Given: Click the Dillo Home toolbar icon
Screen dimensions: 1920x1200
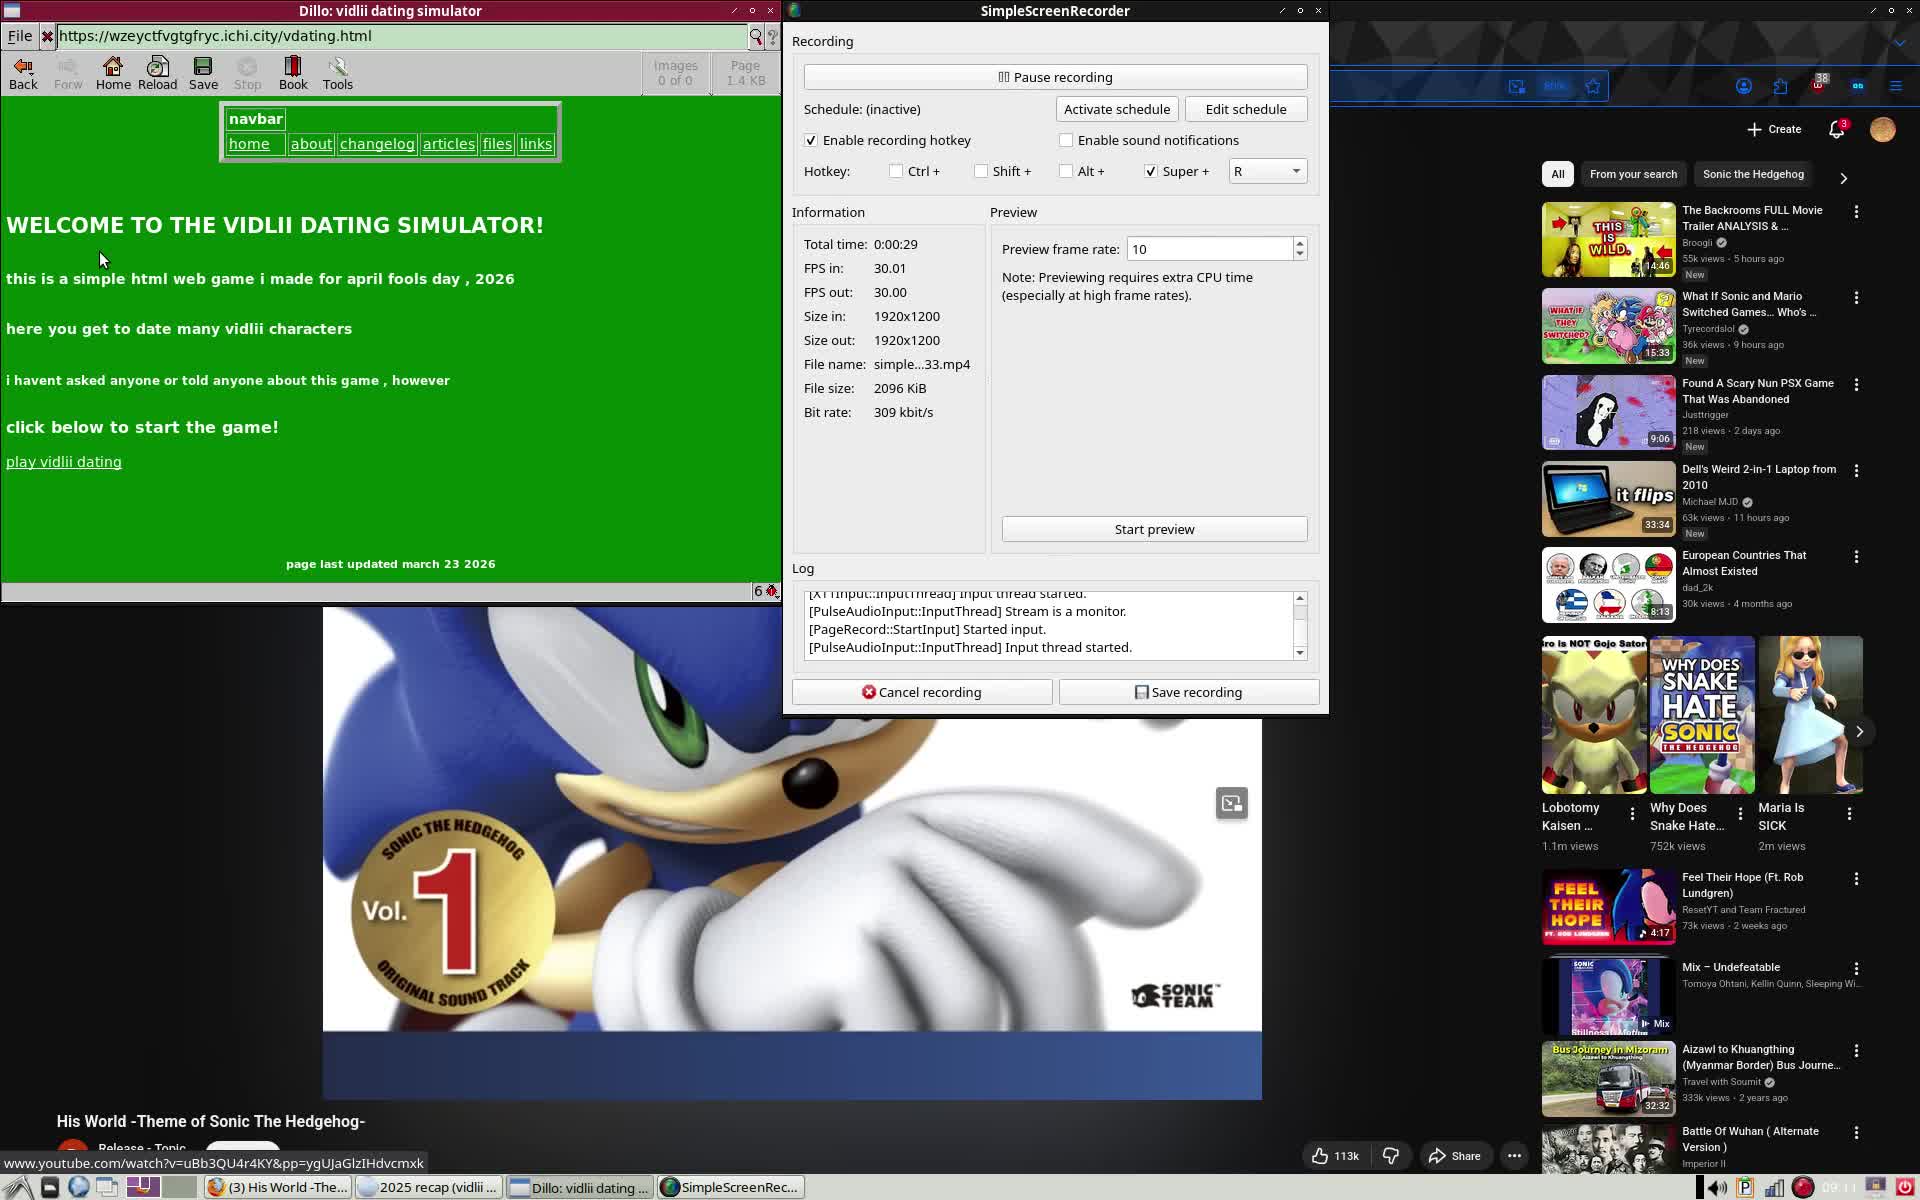Looking at the screenshot, I should (113, 66).
